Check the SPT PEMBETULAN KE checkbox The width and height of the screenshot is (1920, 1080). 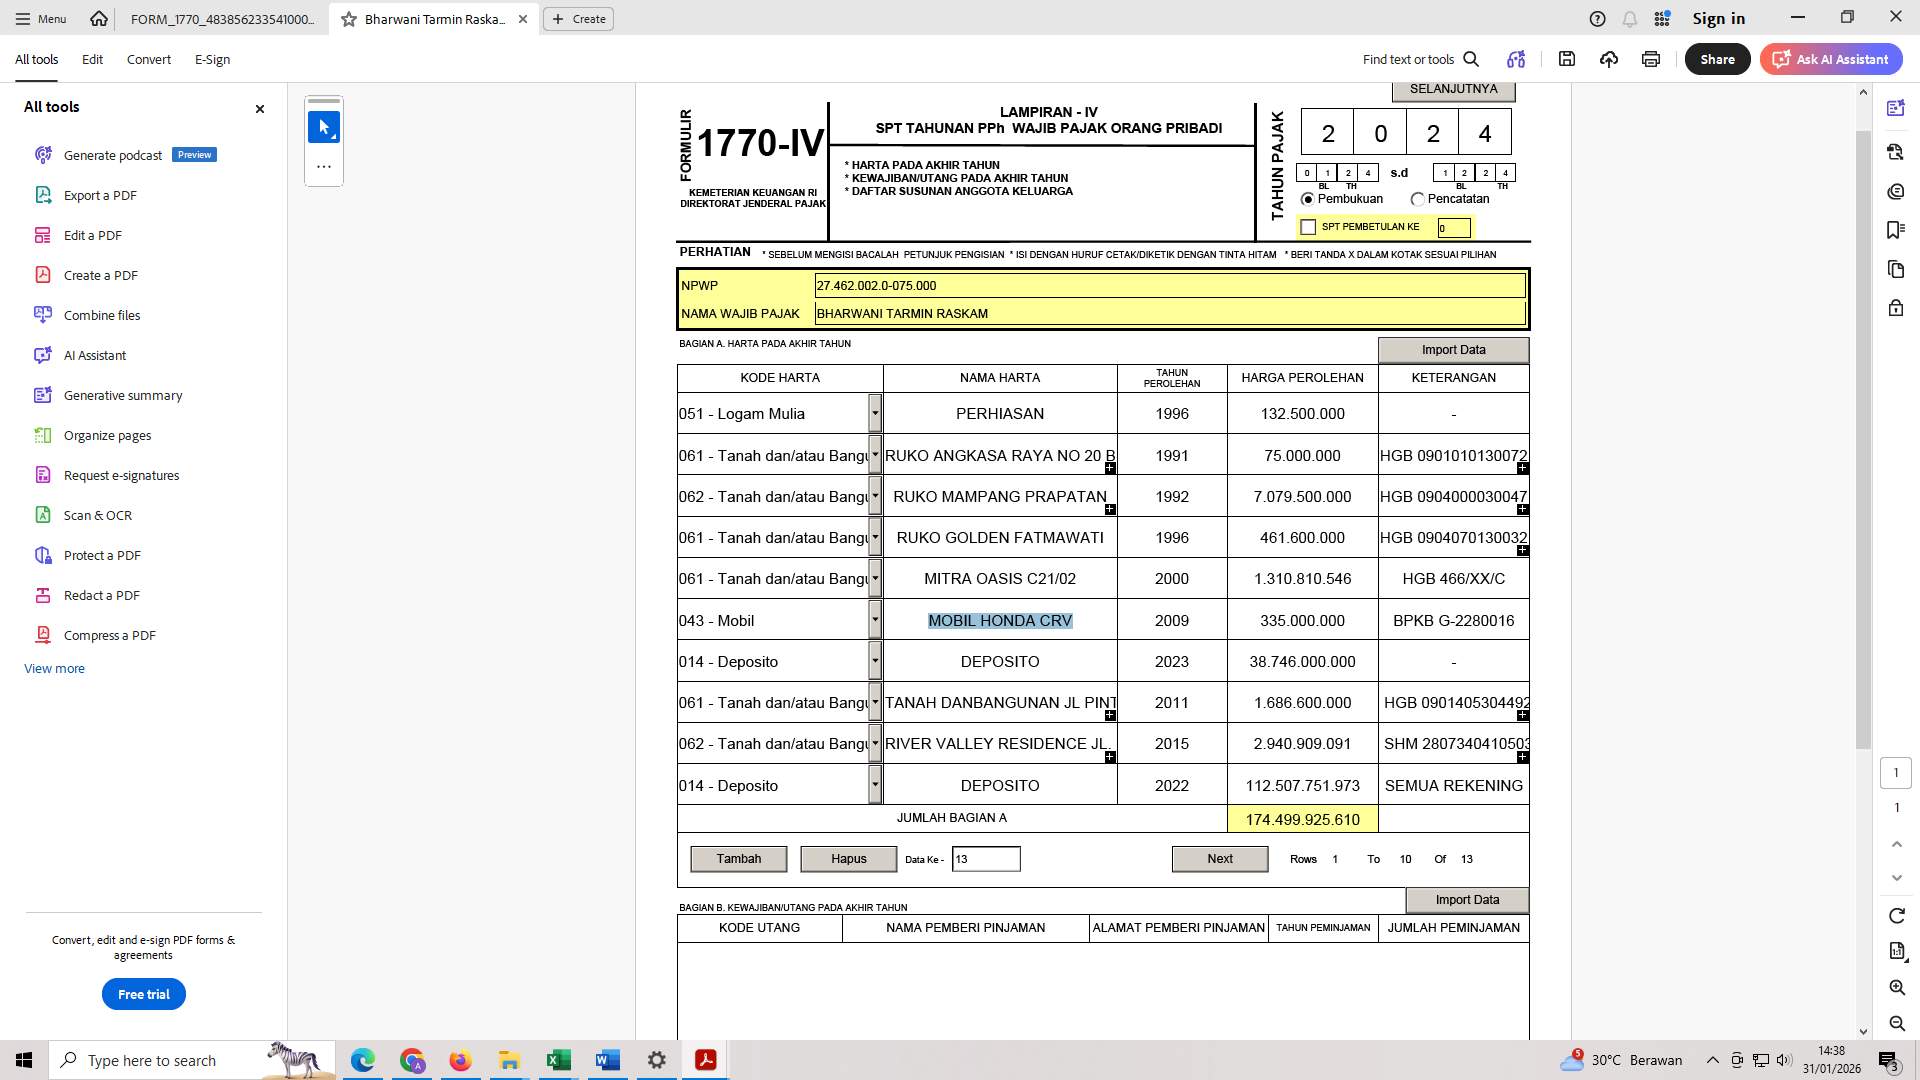click(x=1308, y=227)
